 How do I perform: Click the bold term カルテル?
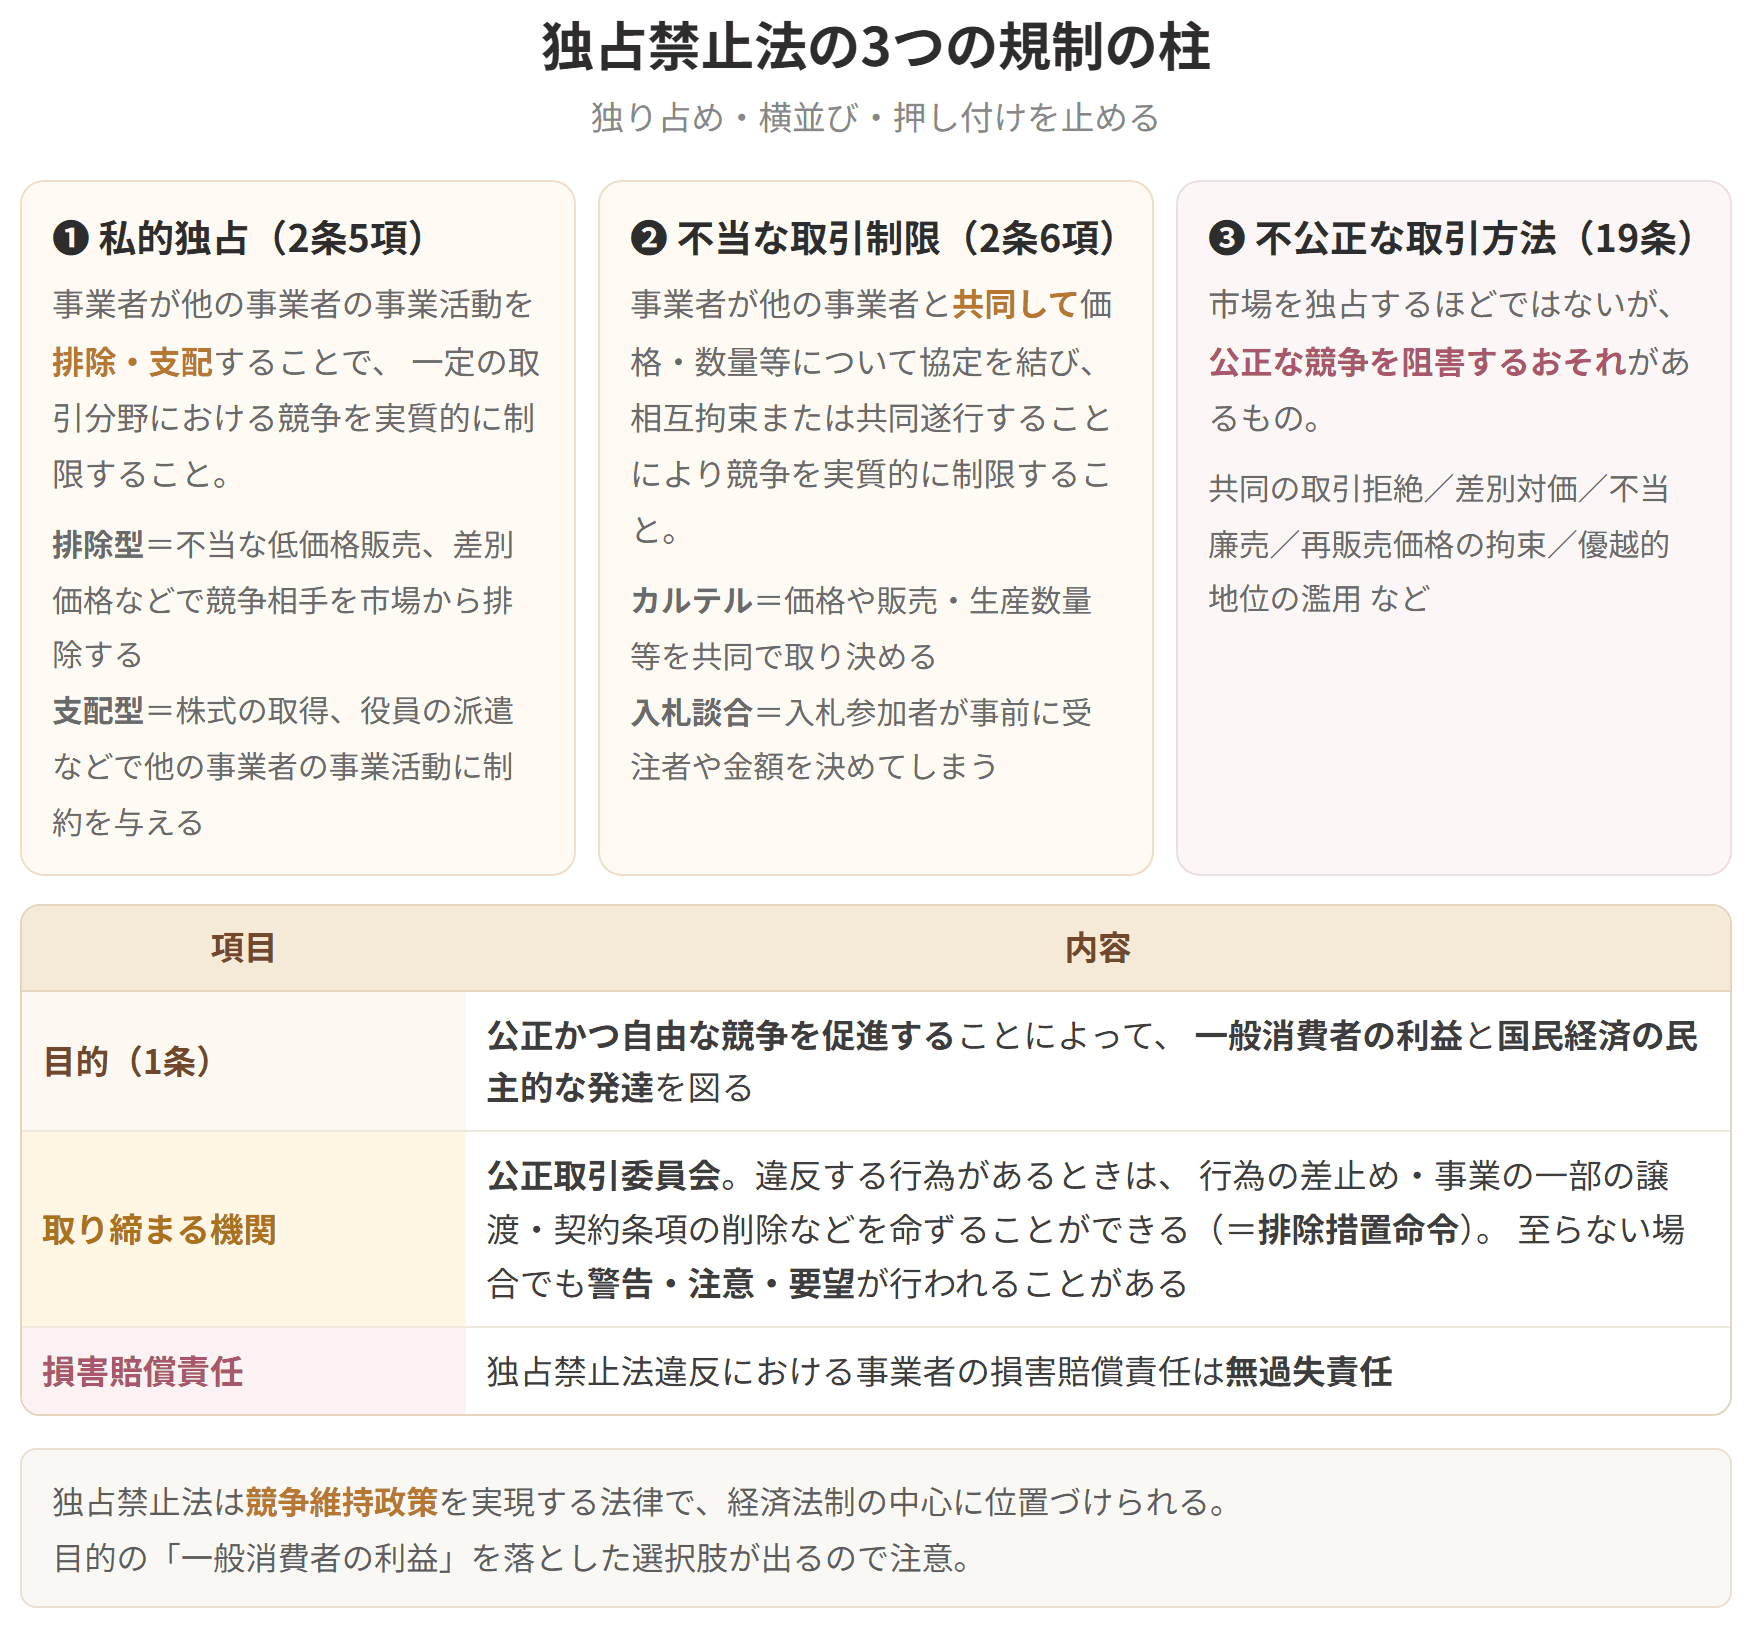pyautogui.click(x=691, y=601)
